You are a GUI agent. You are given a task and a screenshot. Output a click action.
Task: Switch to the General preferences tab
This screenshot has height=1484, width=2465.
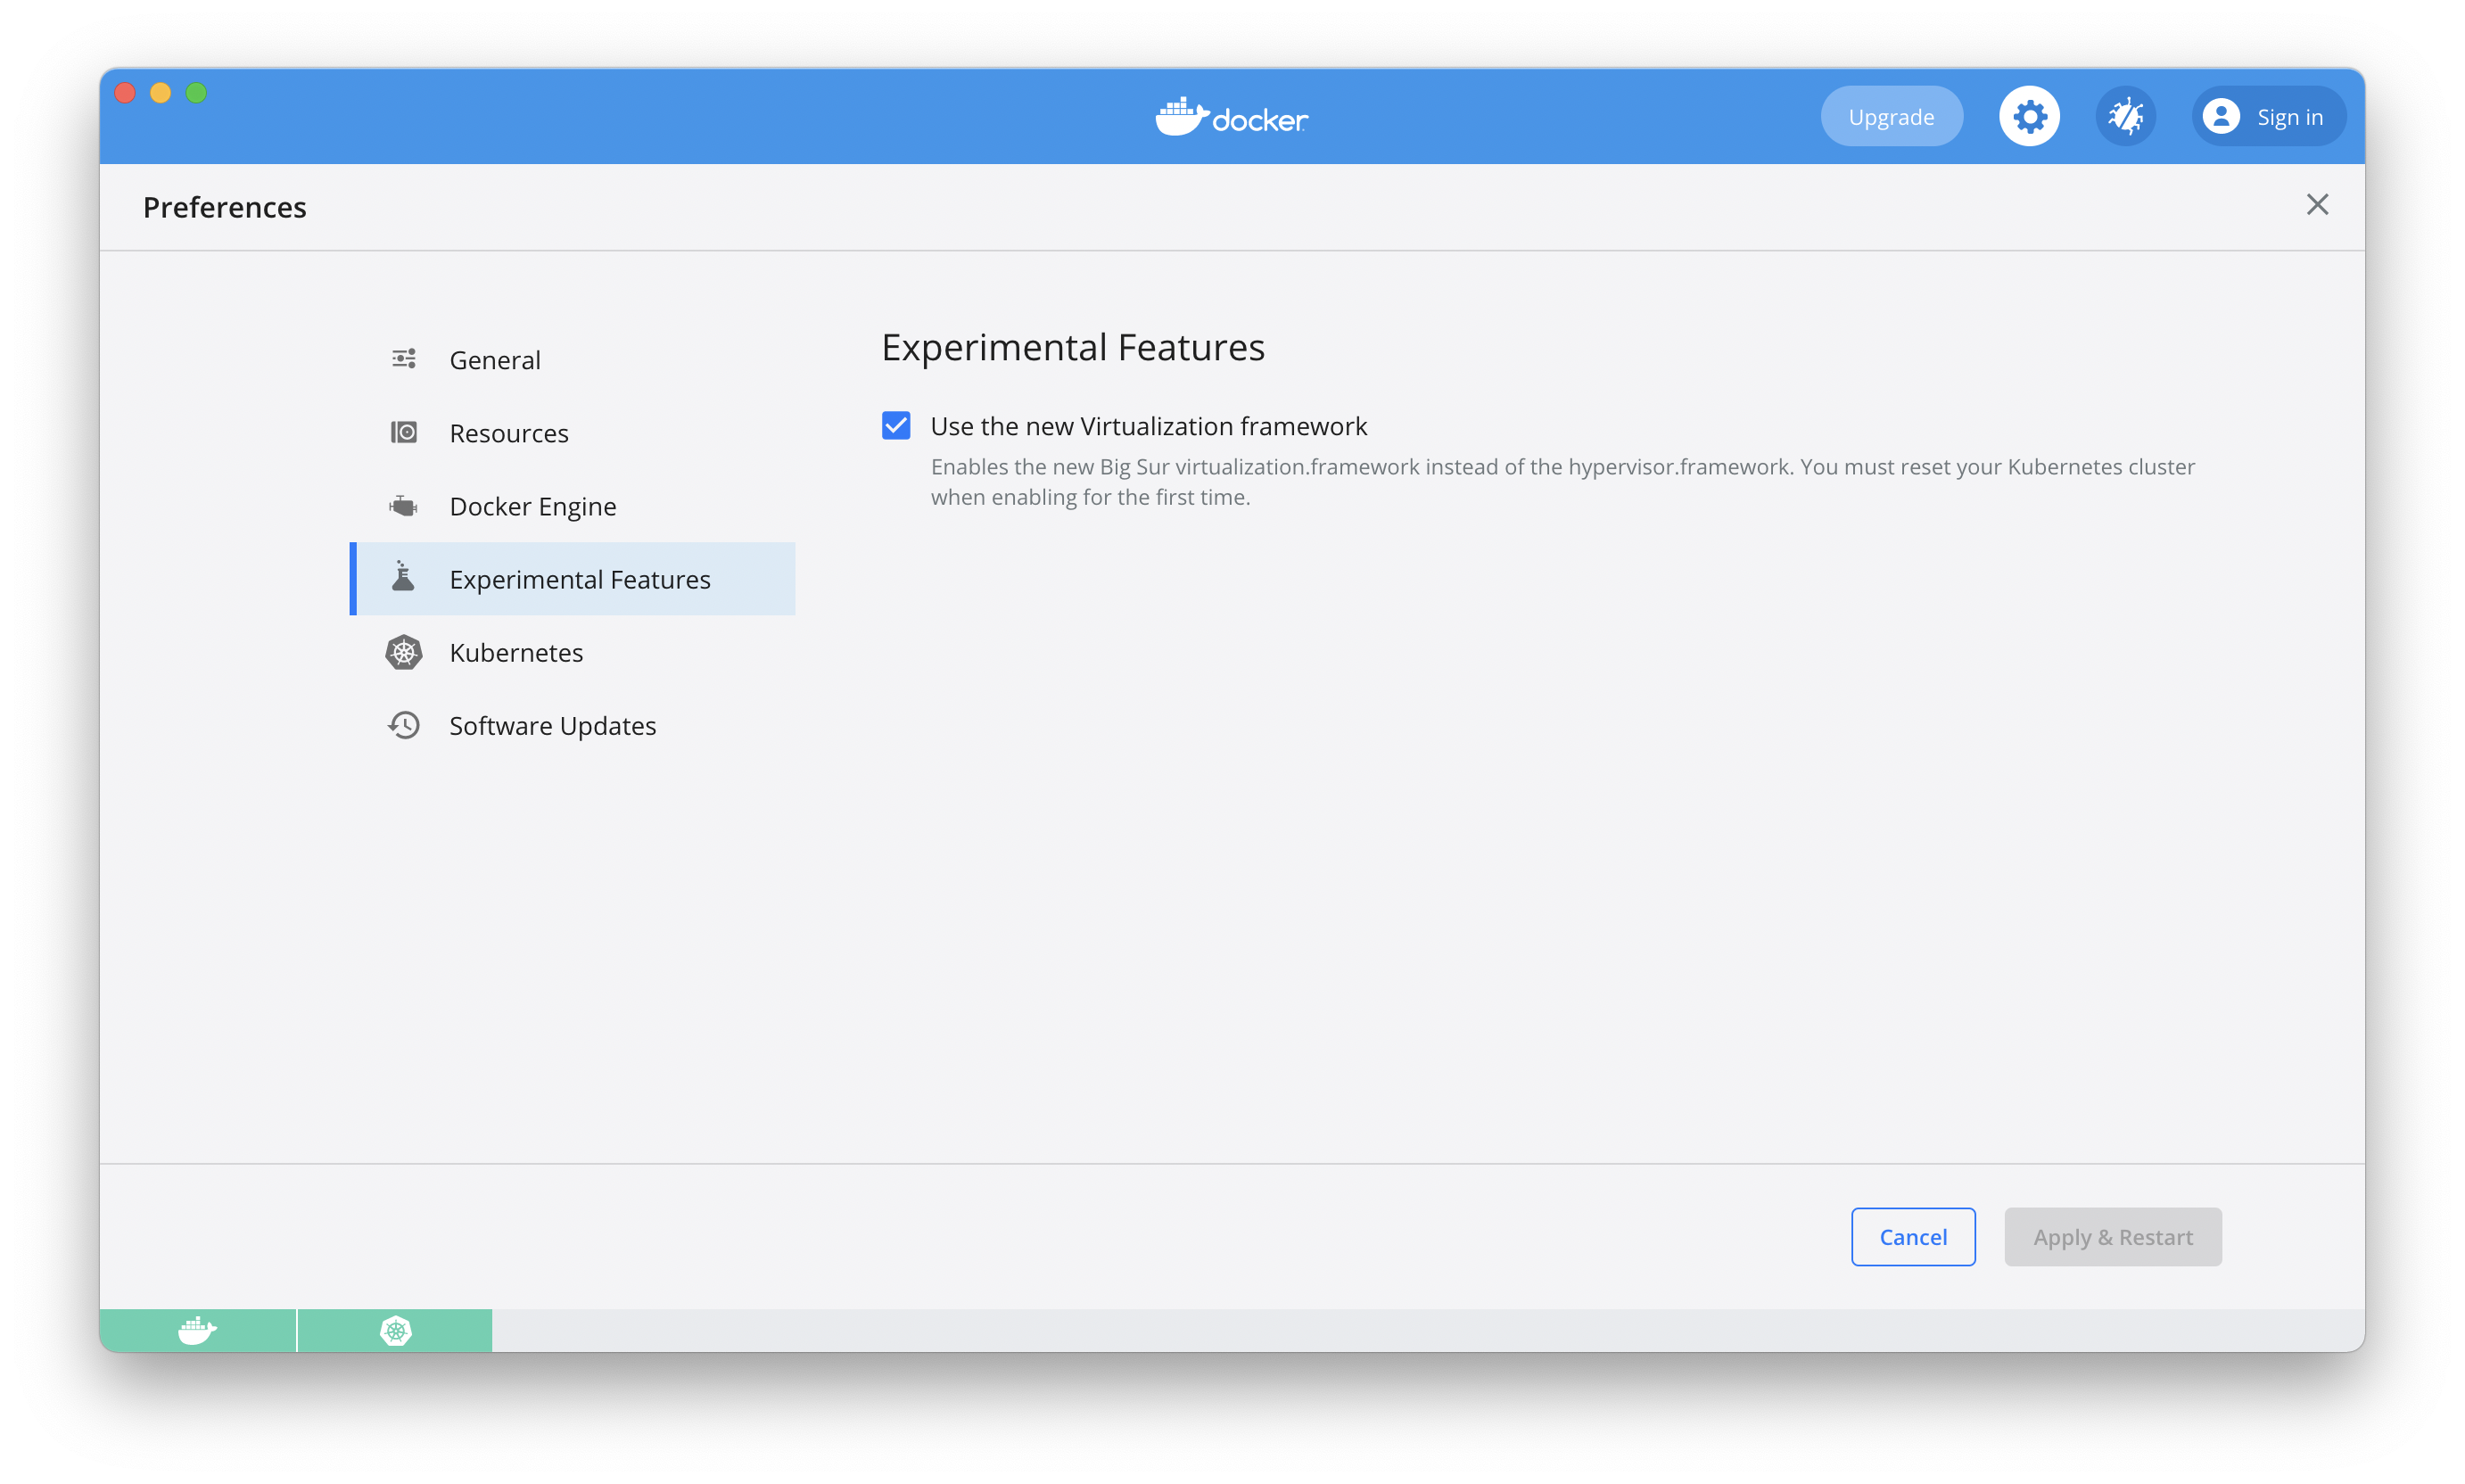tap(495, 360)
